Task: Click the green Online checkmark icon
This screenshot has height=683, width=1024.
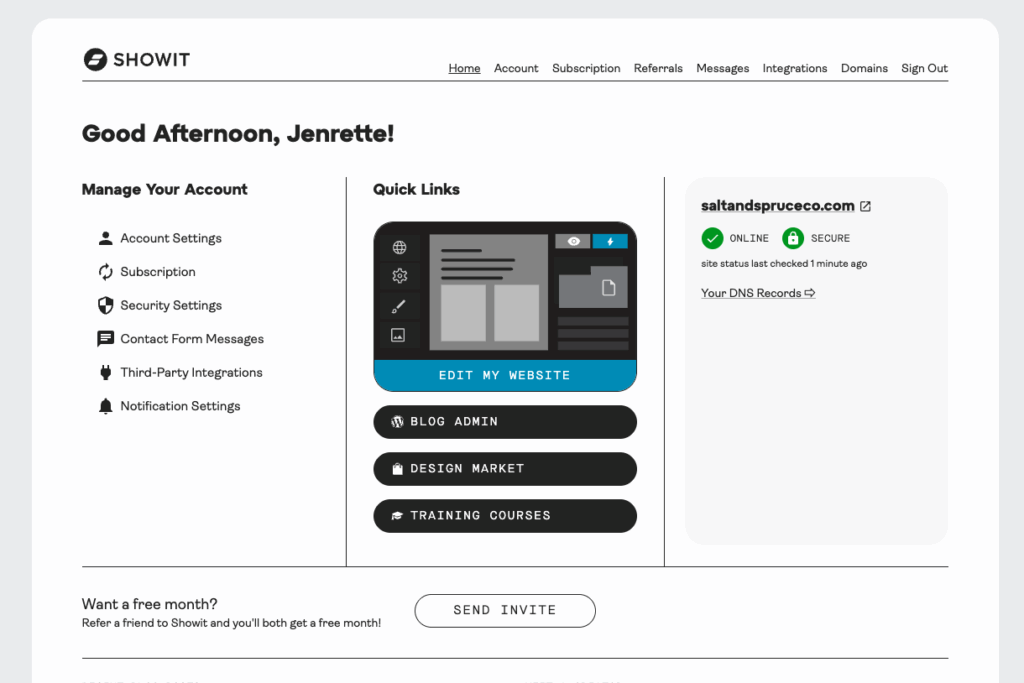Action: tap(712, 238)
